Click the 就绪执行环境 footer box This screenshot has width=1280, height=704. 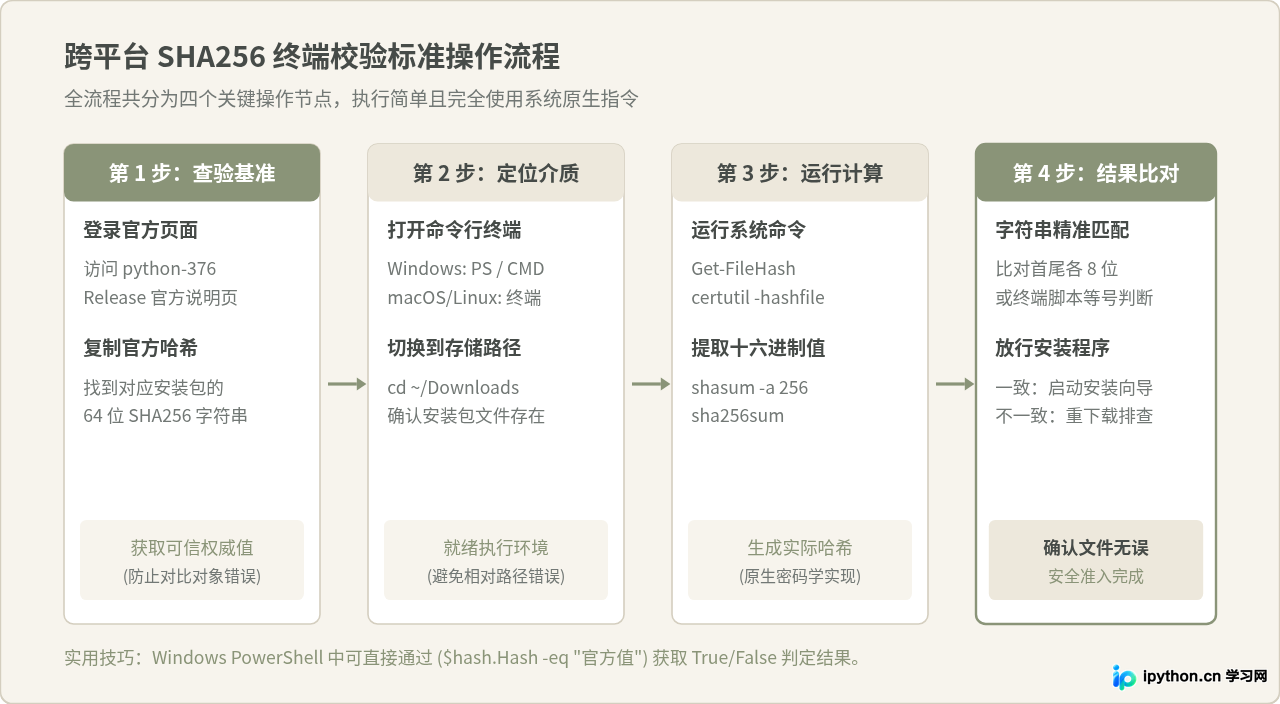click(496, 560)
